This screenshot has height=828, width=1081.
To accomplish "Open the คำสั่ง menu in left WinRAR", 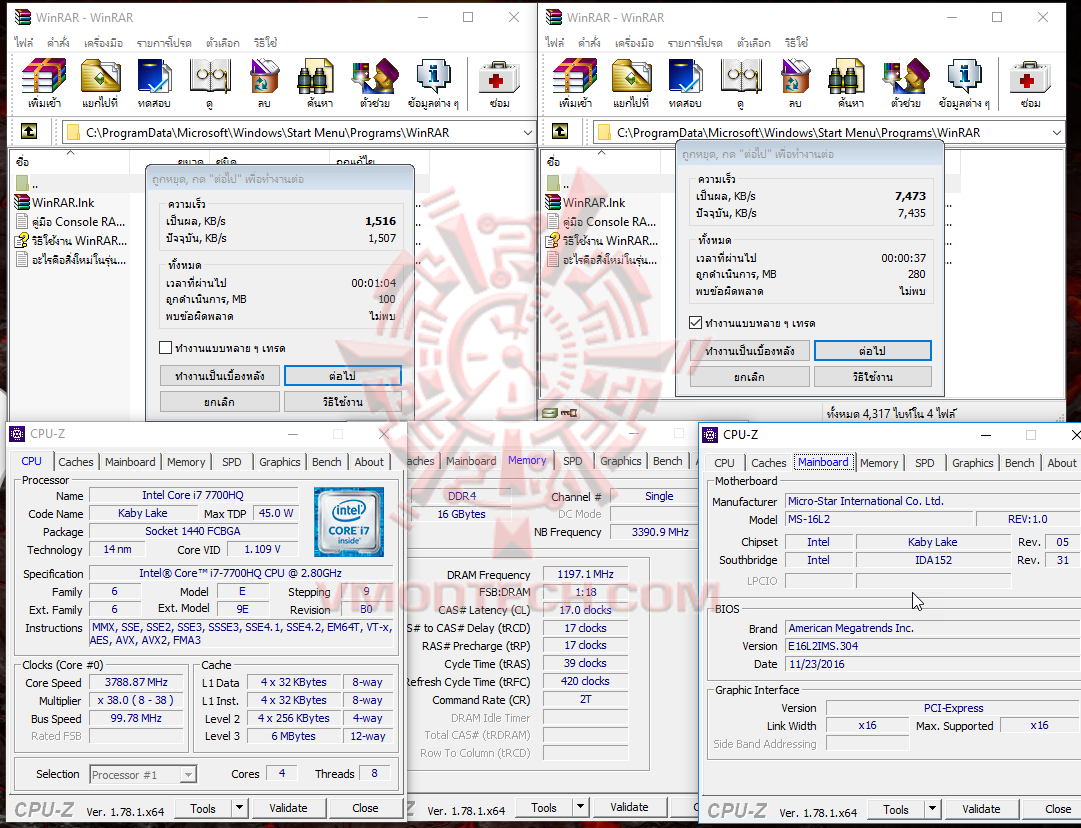I will [58, 43].
